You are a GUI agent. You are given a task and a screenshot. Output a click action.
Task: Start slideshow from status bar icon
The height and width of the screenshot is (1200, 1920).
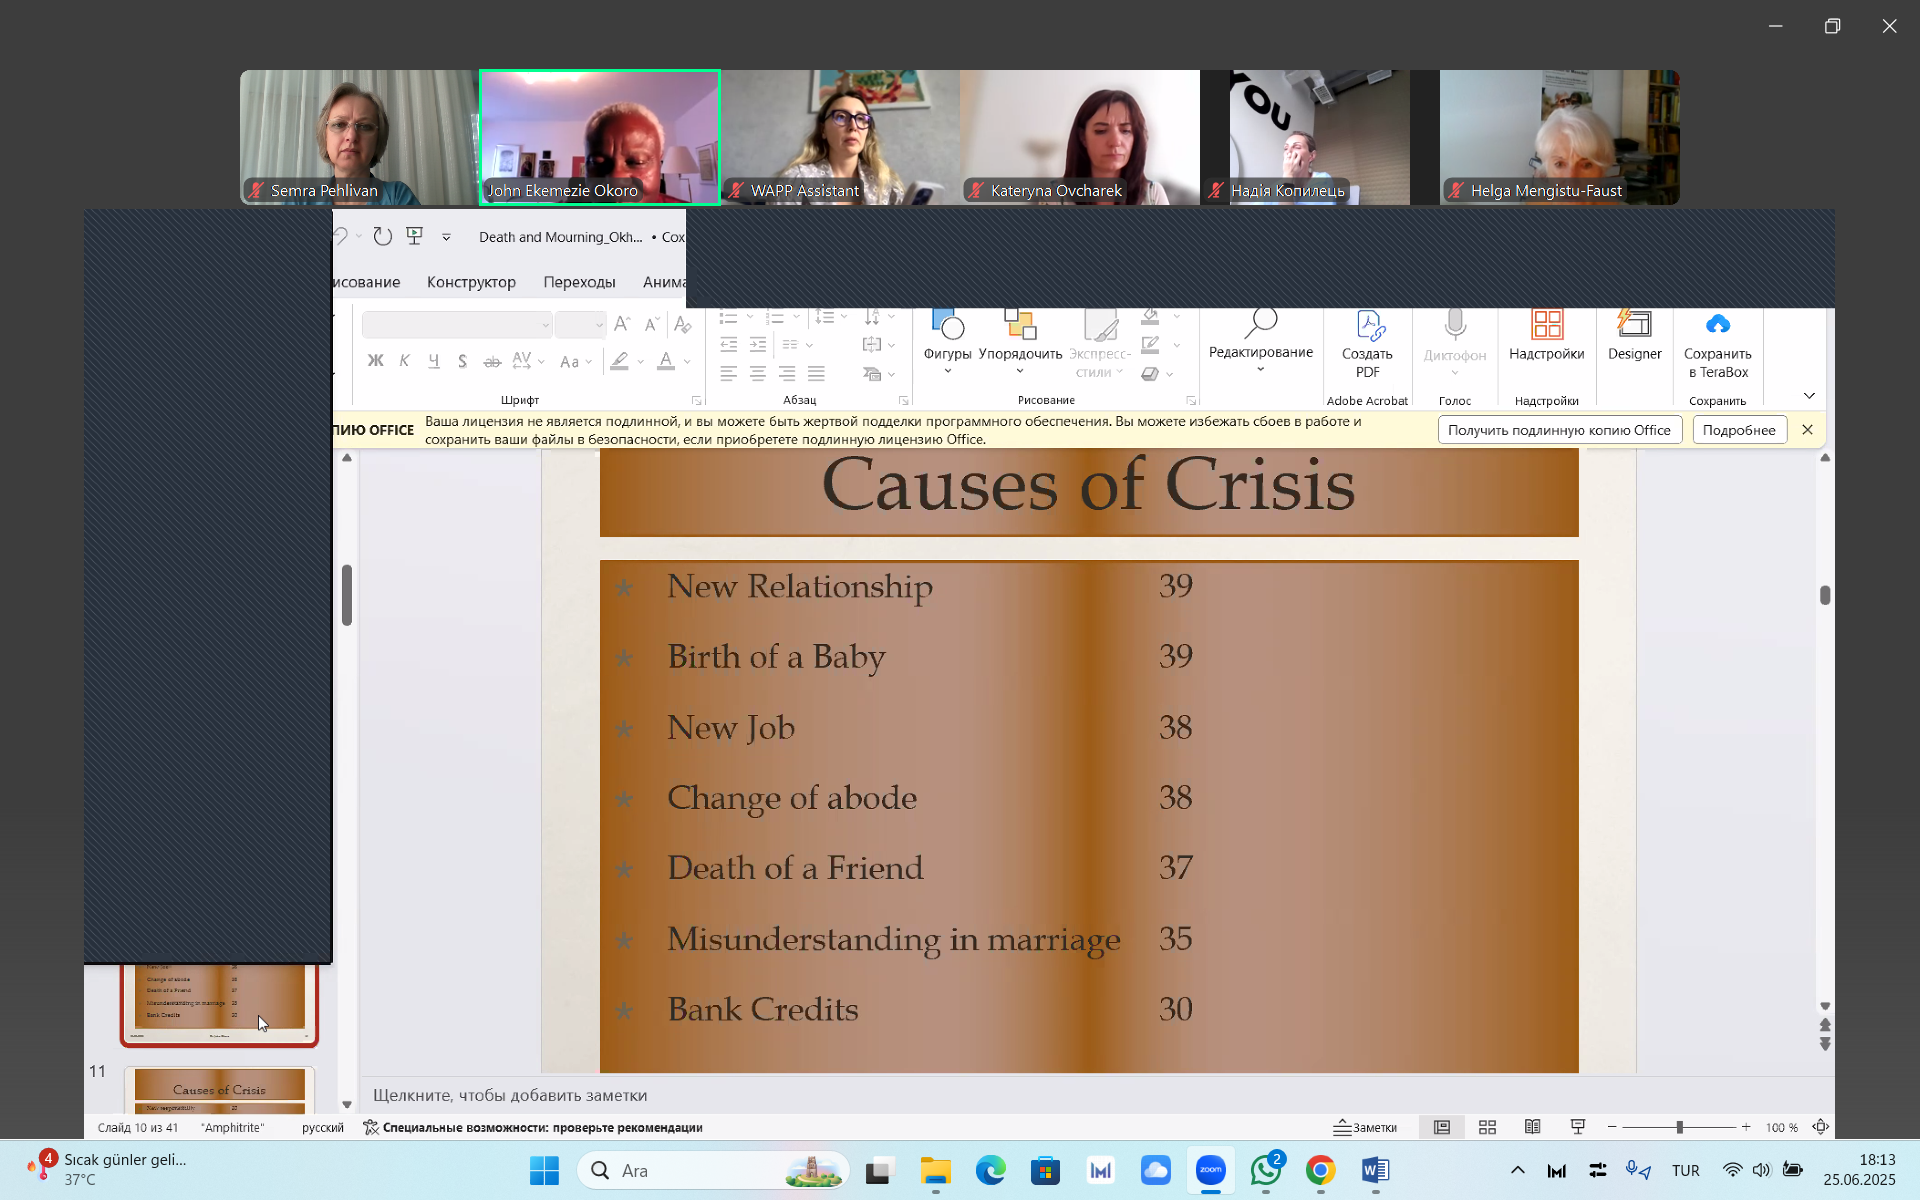1578,1127
